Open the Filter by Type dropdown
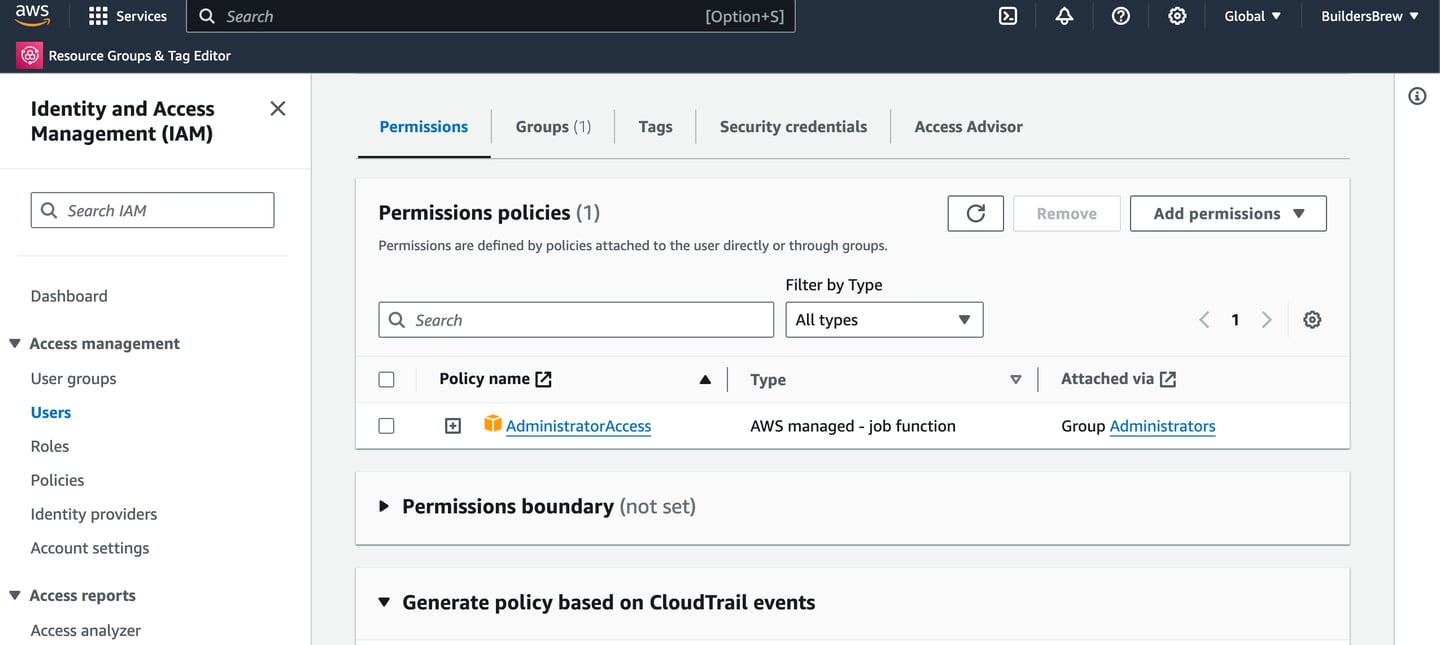The height and width of the screenshot is (645, 1440). tap(884, 320)
